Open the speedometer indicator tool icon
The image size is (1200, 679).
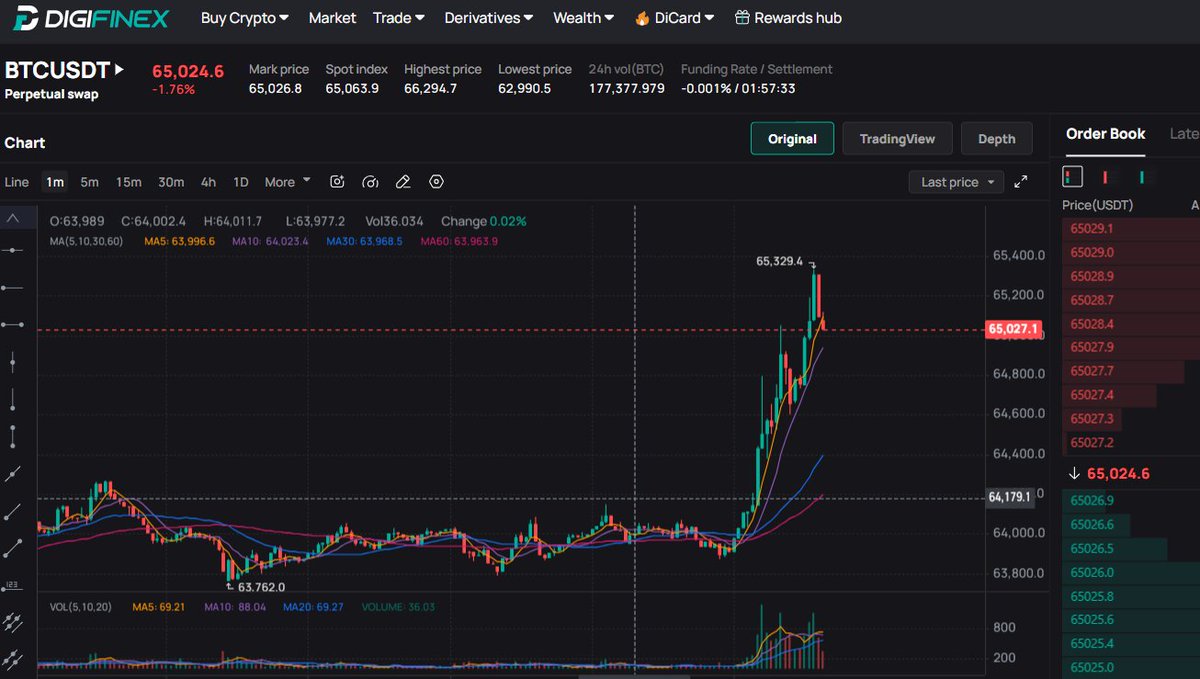tap(370, 181)
